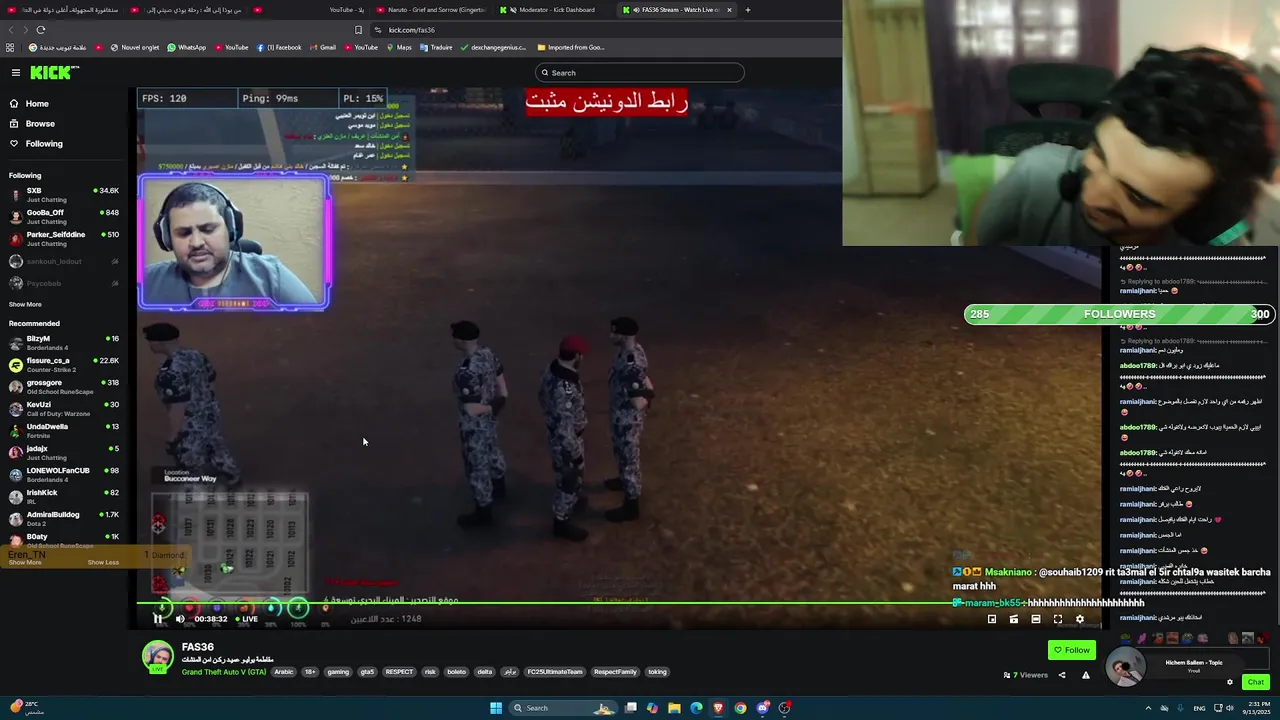Open chat settings gear icon
Image resolution: width=1280 pixels, height=720 pixels.
(1230, 682)
